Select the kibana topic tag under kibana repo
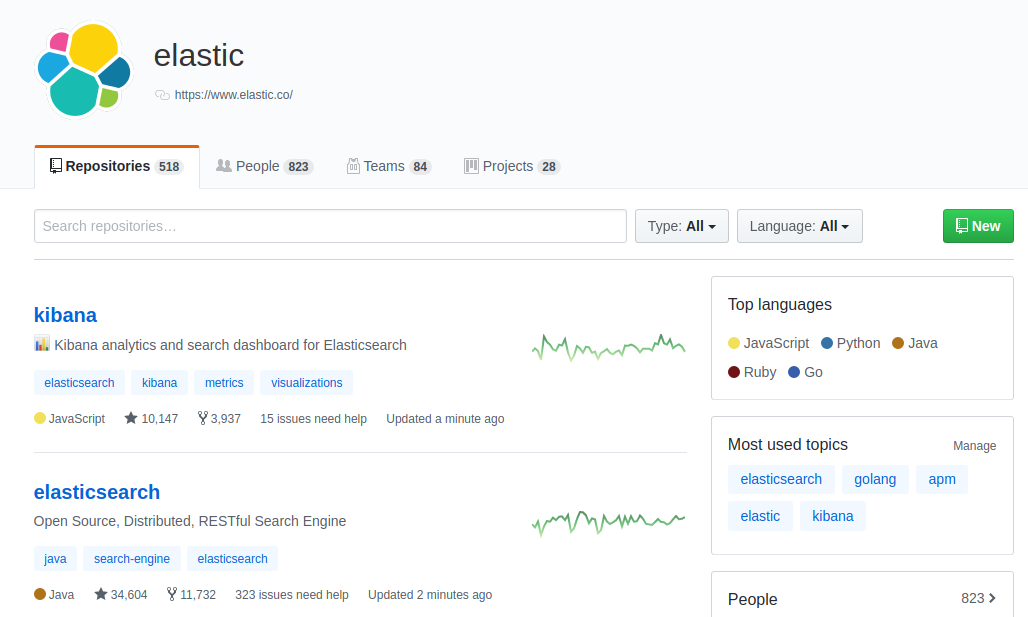Viewport: 1028px width, 617px height. coord(159,383)
